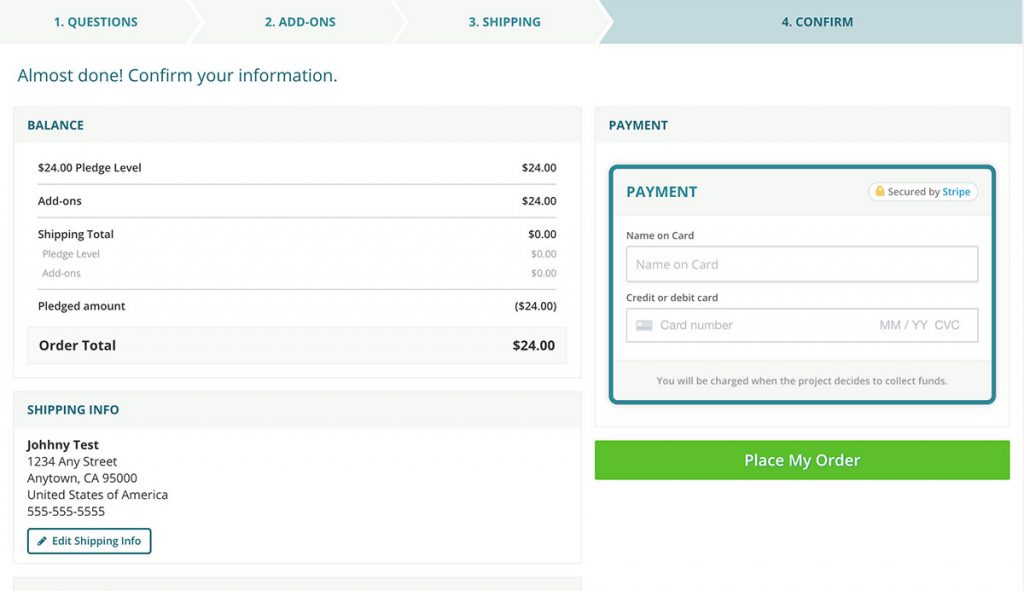Click Edit Shipping Info button

click(x=89, y=541)
